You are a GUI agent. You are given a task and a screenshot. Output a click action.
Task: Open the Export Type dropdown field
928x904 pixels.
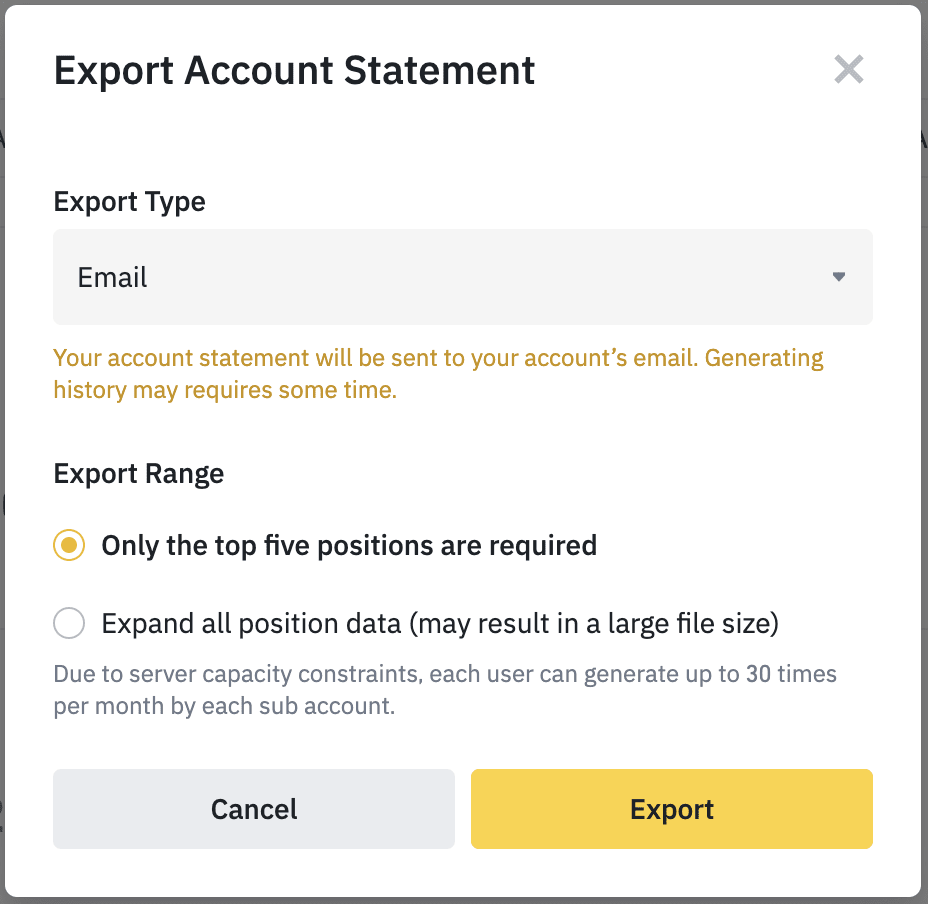pos(462,277)
